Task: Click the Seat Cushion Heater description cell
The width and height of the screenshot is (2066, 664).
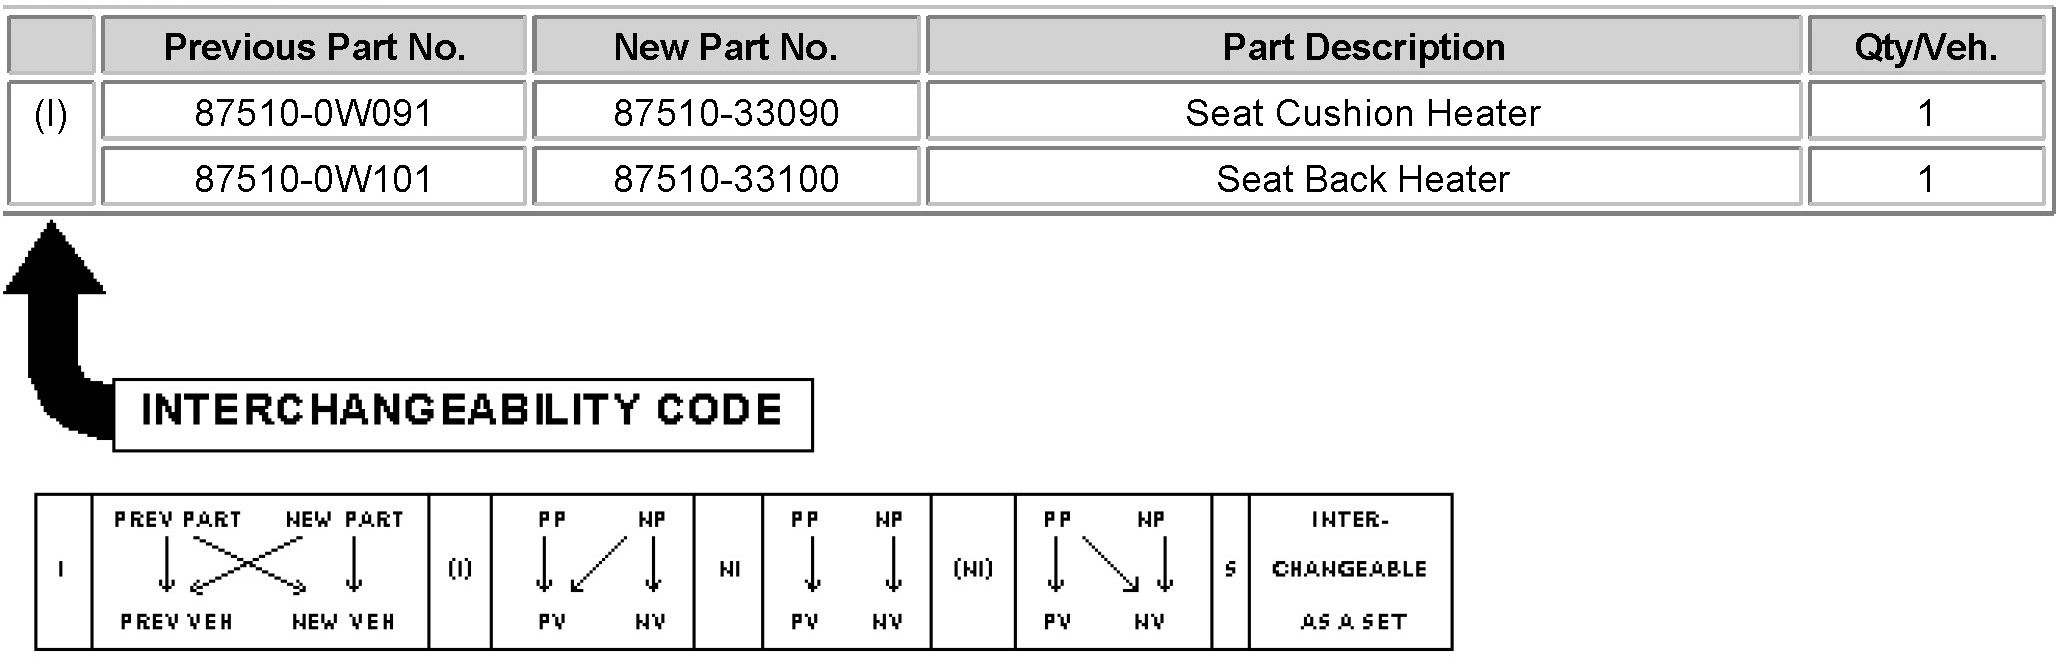Action: pyautogui.click(x=1364, y=112)
